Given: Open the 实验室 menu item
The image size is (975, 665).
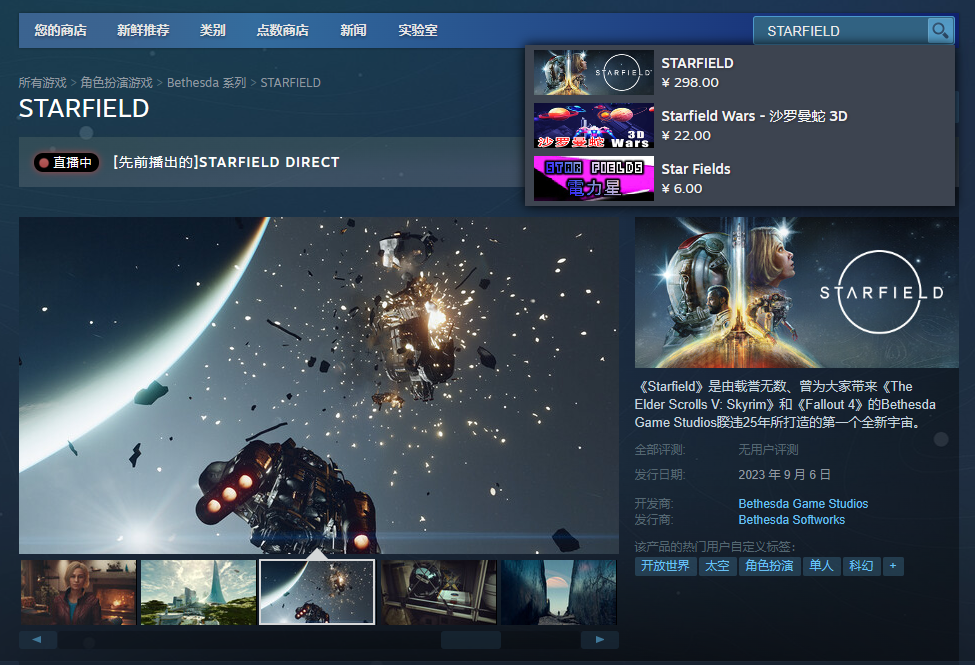Looking at the screenshot, I should [x=418, y=30].
